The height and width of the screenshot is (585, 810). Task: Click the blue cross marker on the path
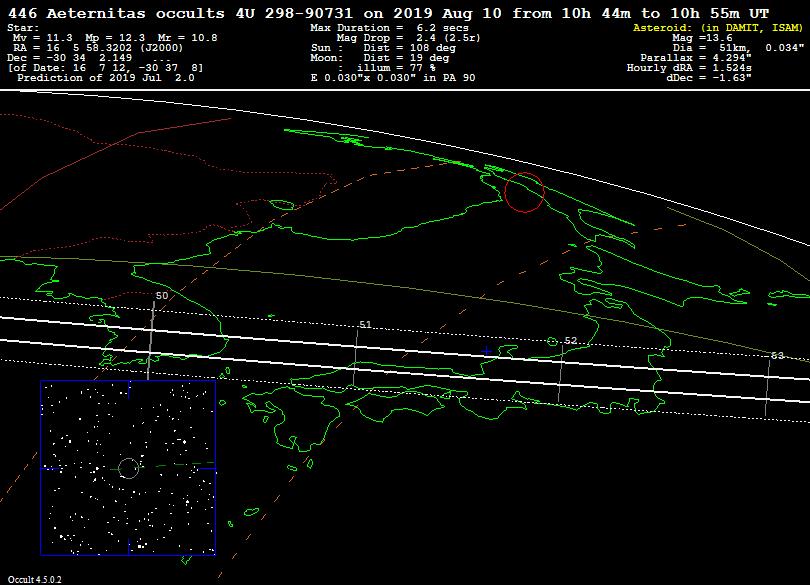tap(487, 351)
